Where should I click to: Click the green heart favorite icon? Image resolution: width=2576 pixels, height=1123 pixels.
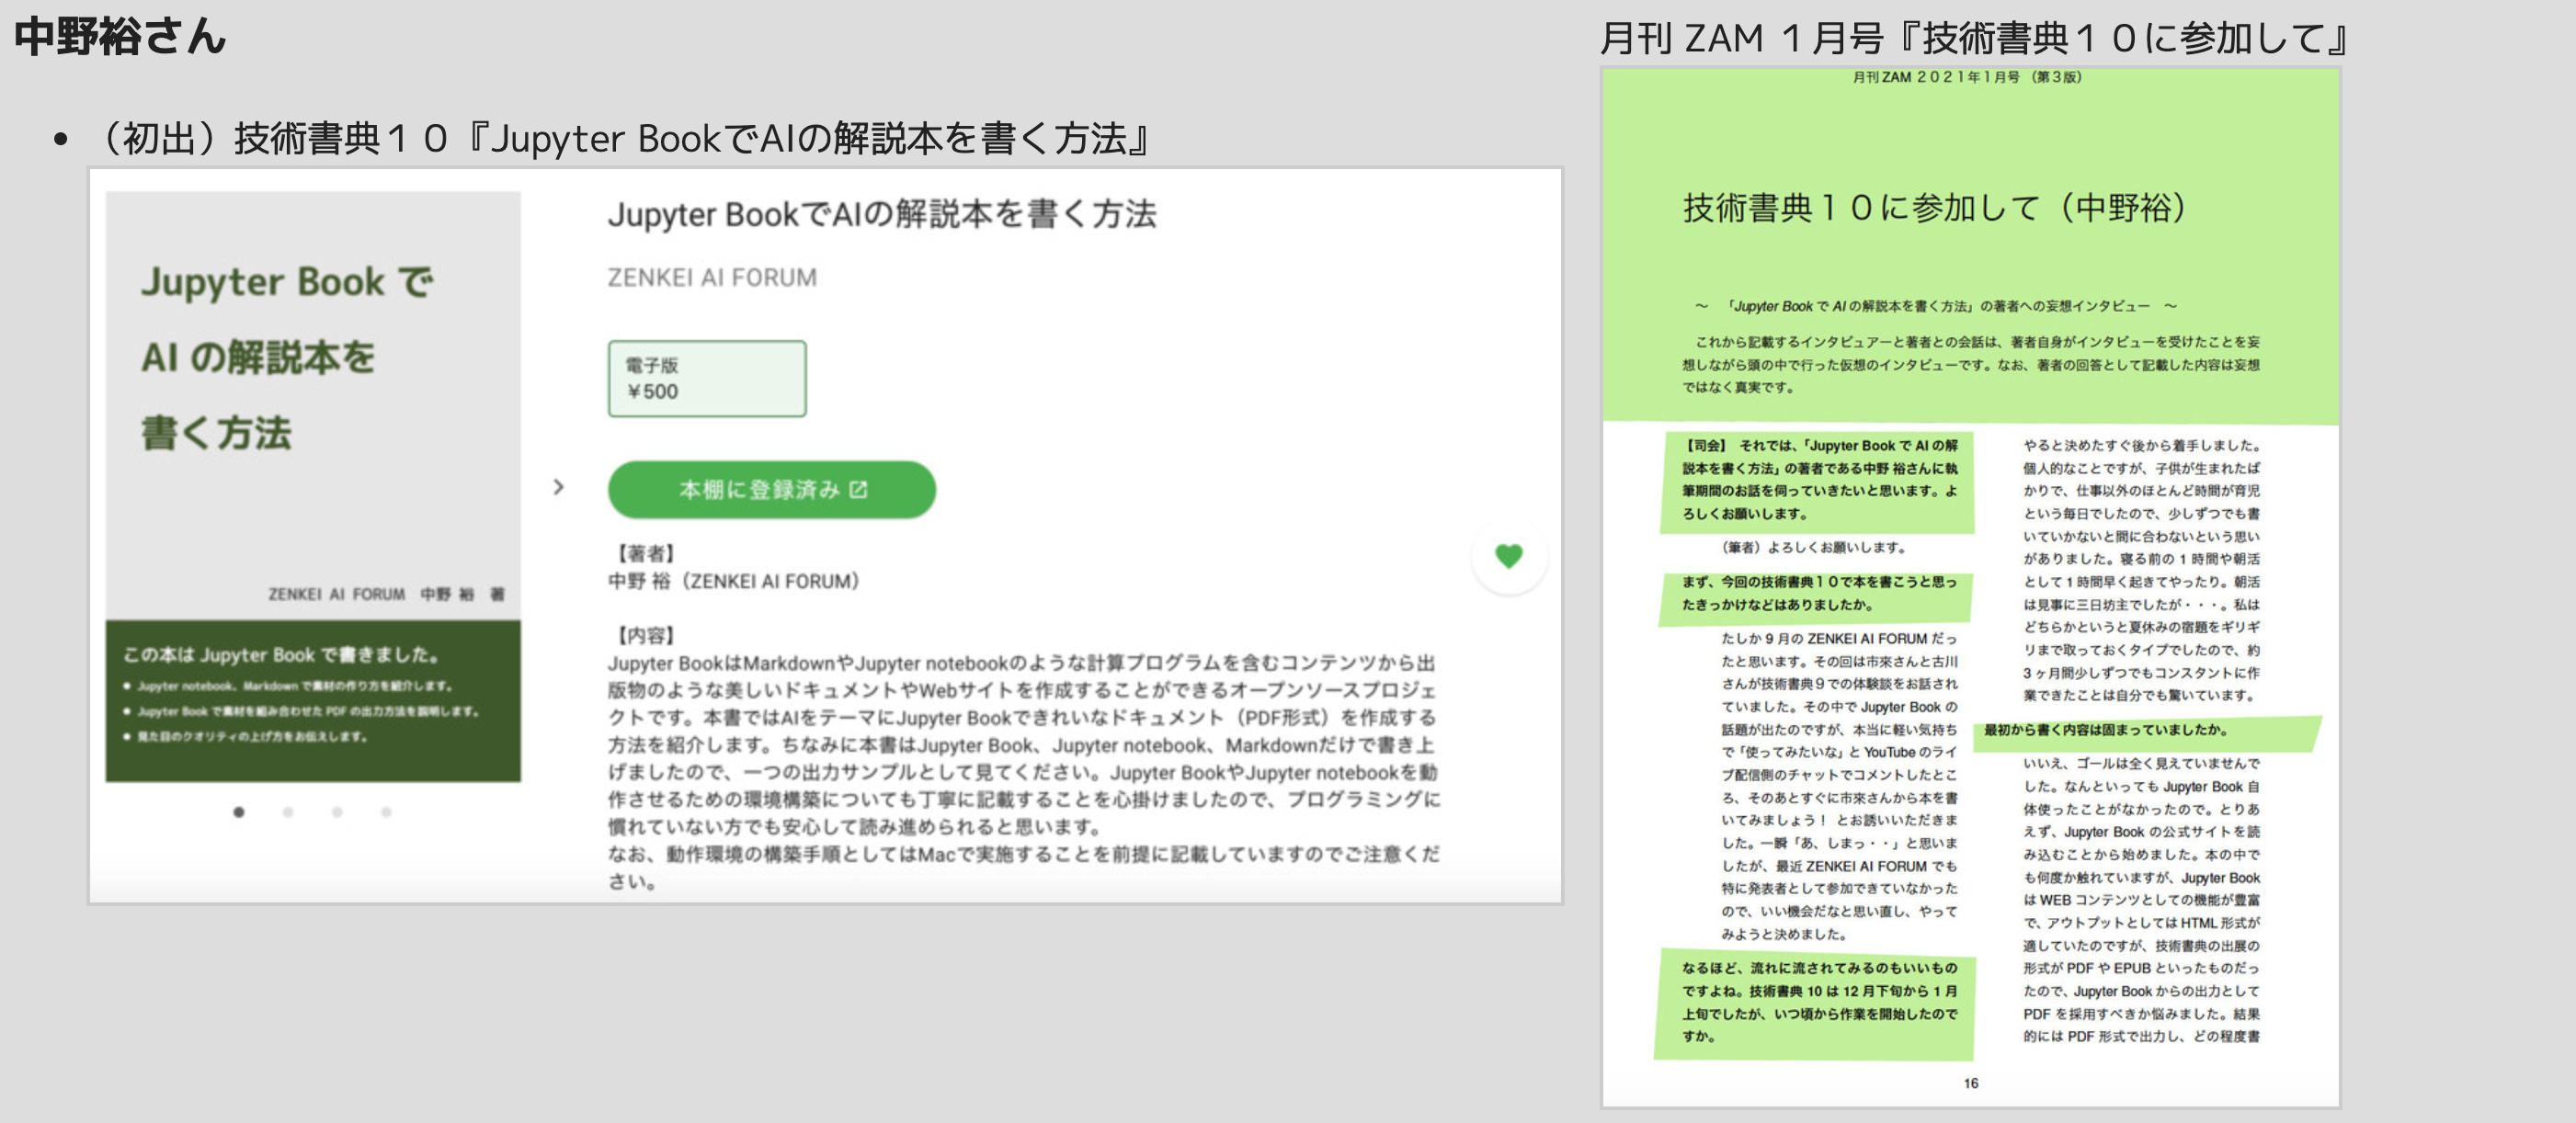(1508, 556)
